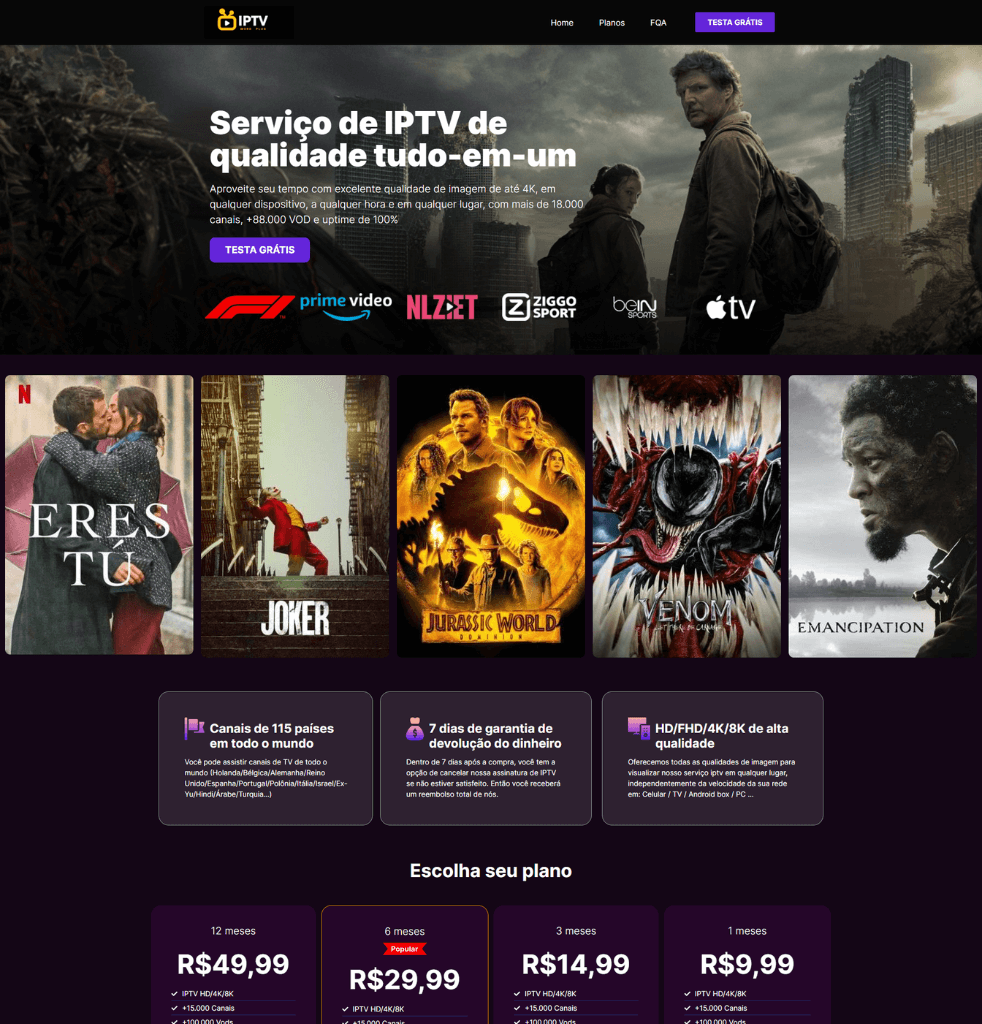Open the Eres Tú movie poster
This screenshot has height=1024, width=982.
(x=99, y=515)
